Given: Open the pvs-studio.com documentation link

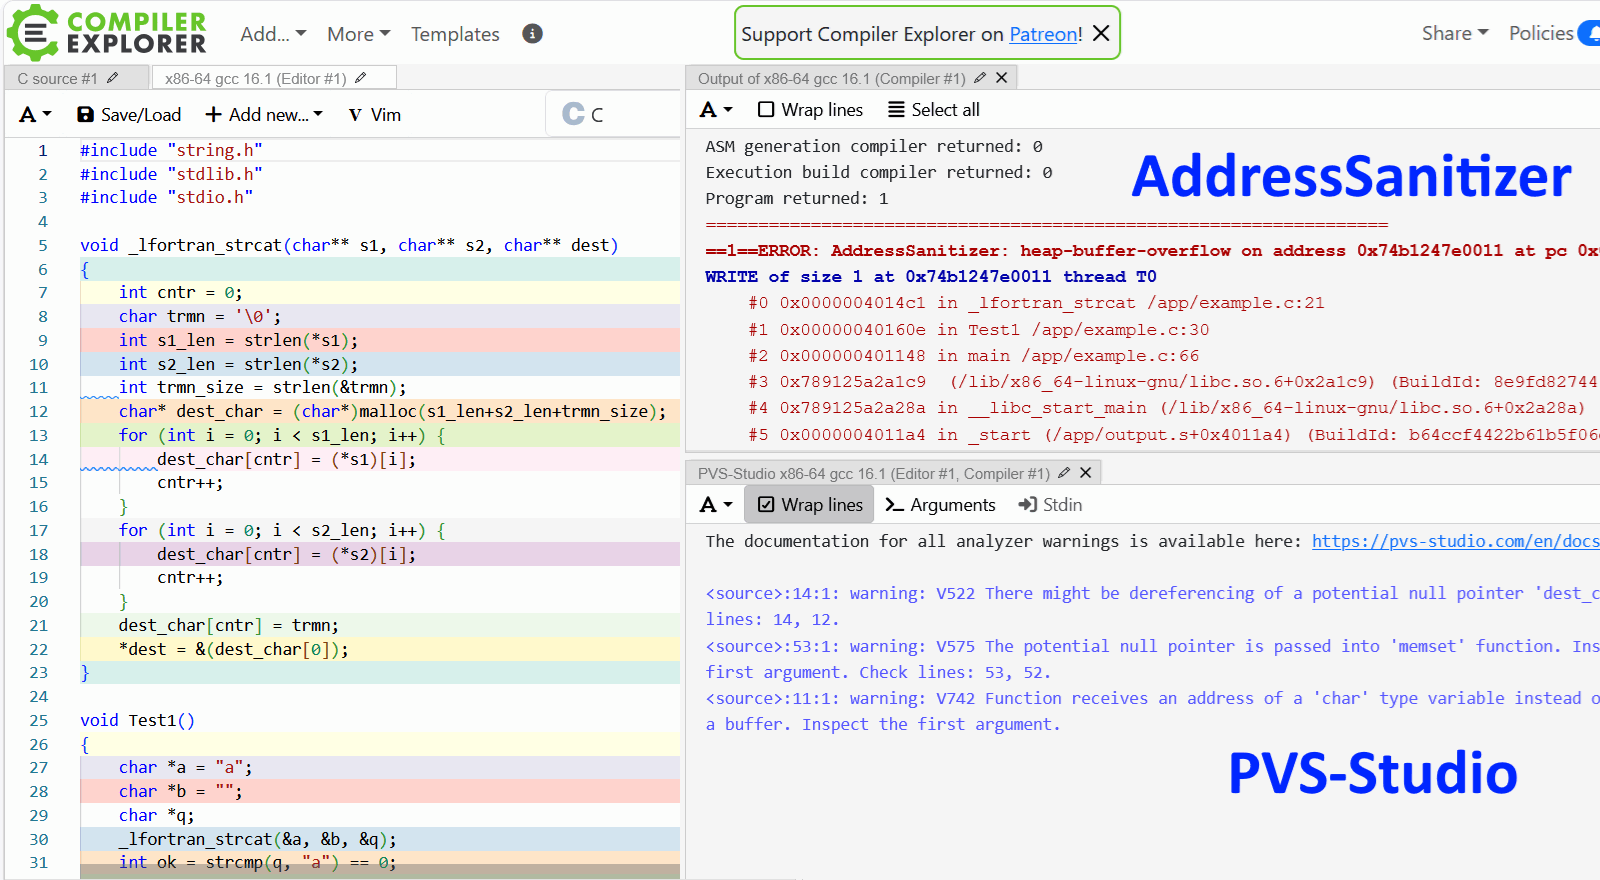Looking at the screenshot, I should 1455,541.
